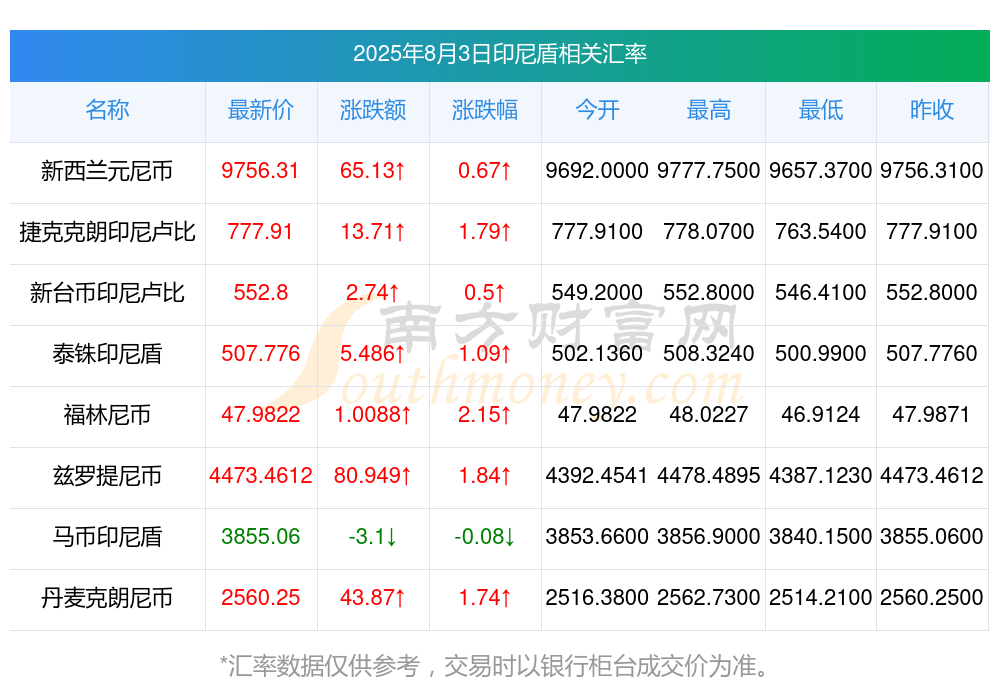Click the disclaimer 汇率数据仅供参考 footnote
Screen dimensions: 1000x698
(495, 666)
